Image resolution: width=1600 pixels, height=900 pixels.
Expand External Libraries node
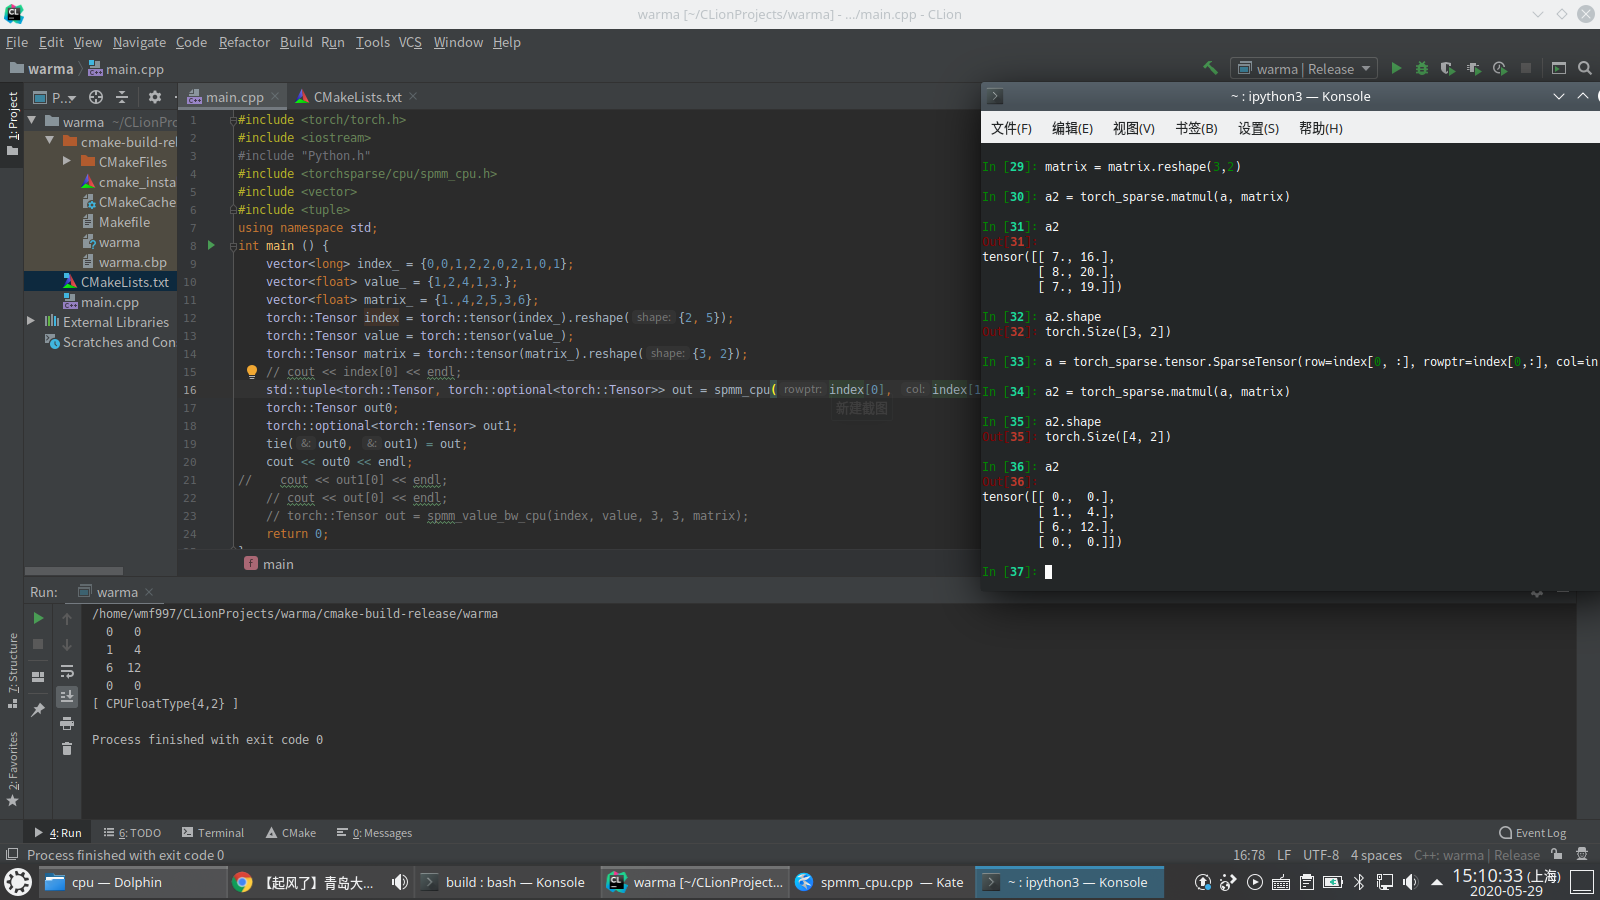pos(31,321)
